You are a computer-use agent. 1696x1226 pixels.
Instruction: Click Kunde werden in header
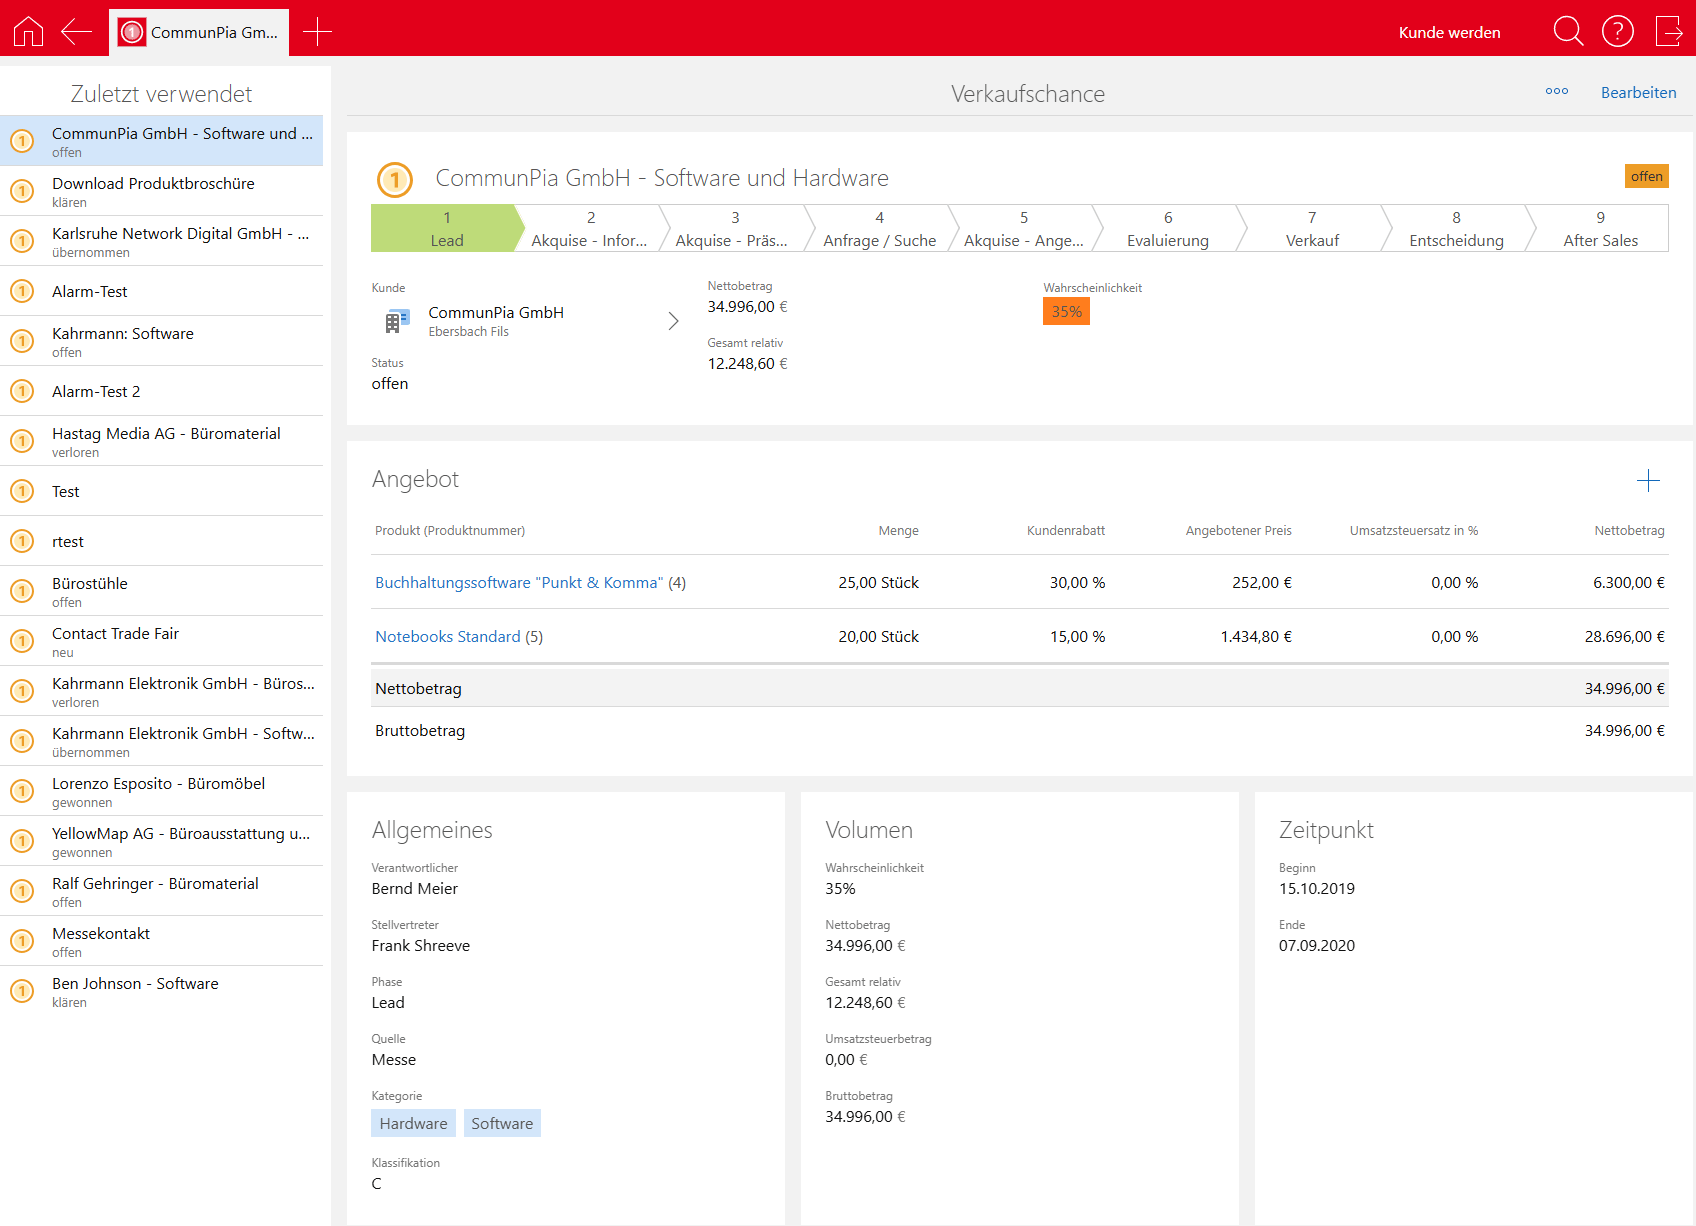pyautogui.click(x=1449, y=32)
